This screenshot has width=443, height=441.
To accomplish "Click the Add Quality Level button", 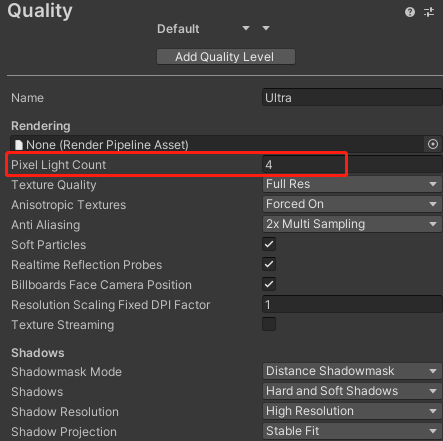I will pyautogui.click(x=226, y=57).
